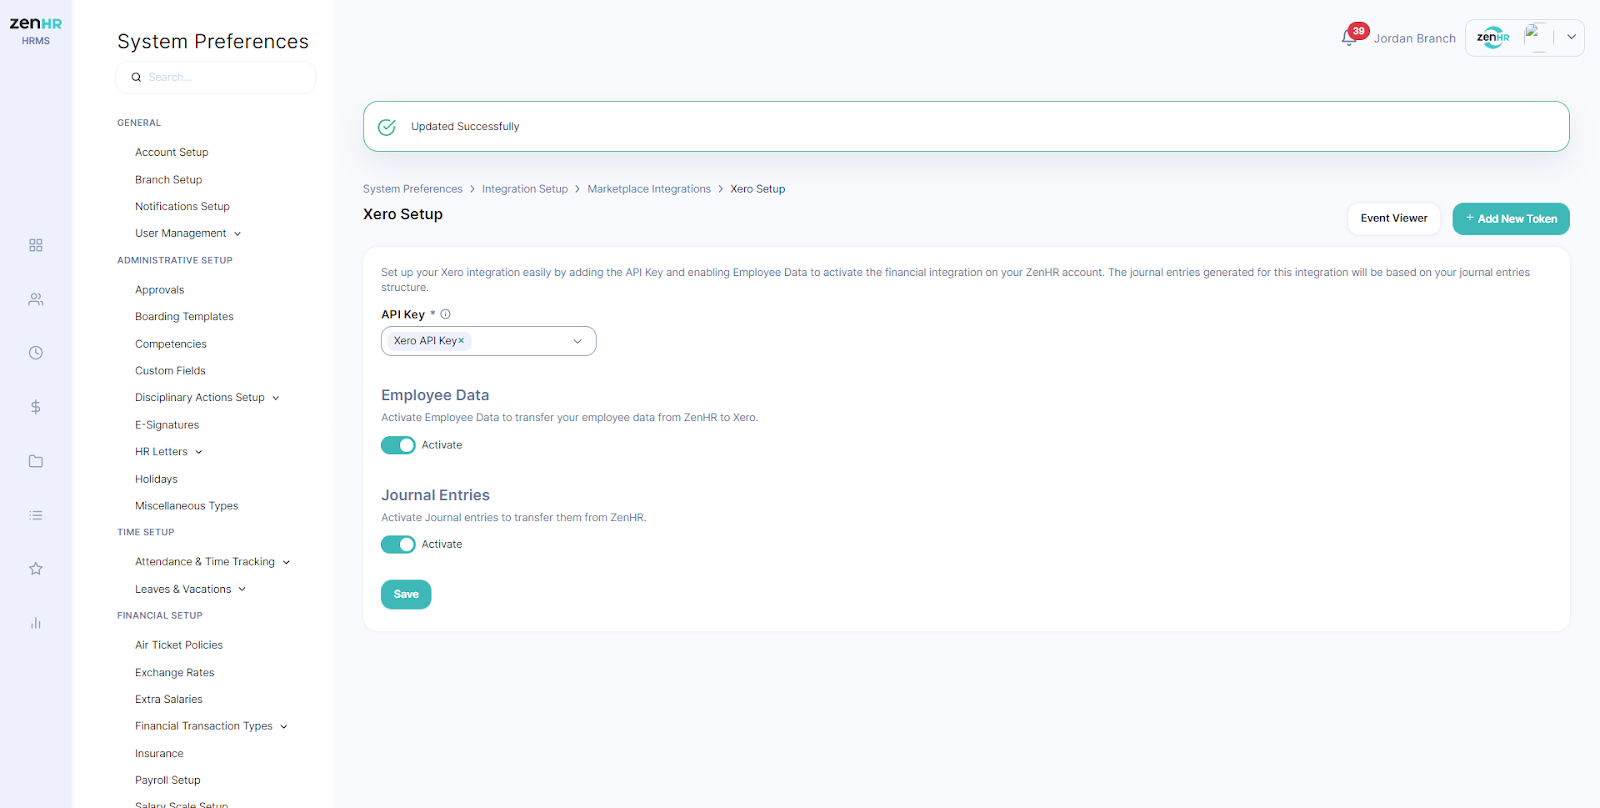This screenshot has width=1600, height=808.
Task: Expand Disciplinary Actions Setup submenu
Action: pos(276,398)
